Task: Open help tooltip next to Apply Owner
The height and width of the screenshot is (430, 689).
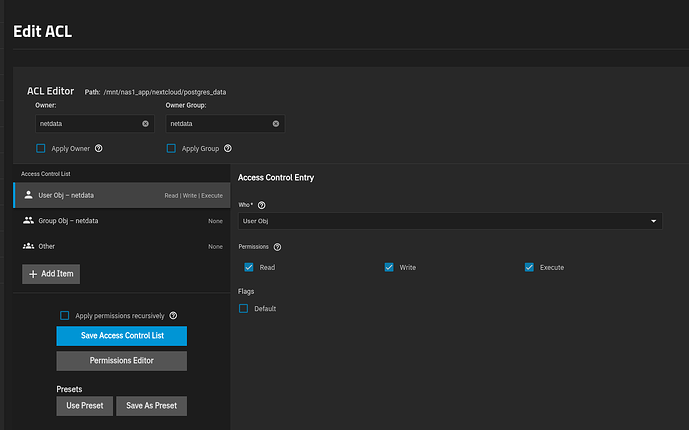Action: tap(99, 148)
